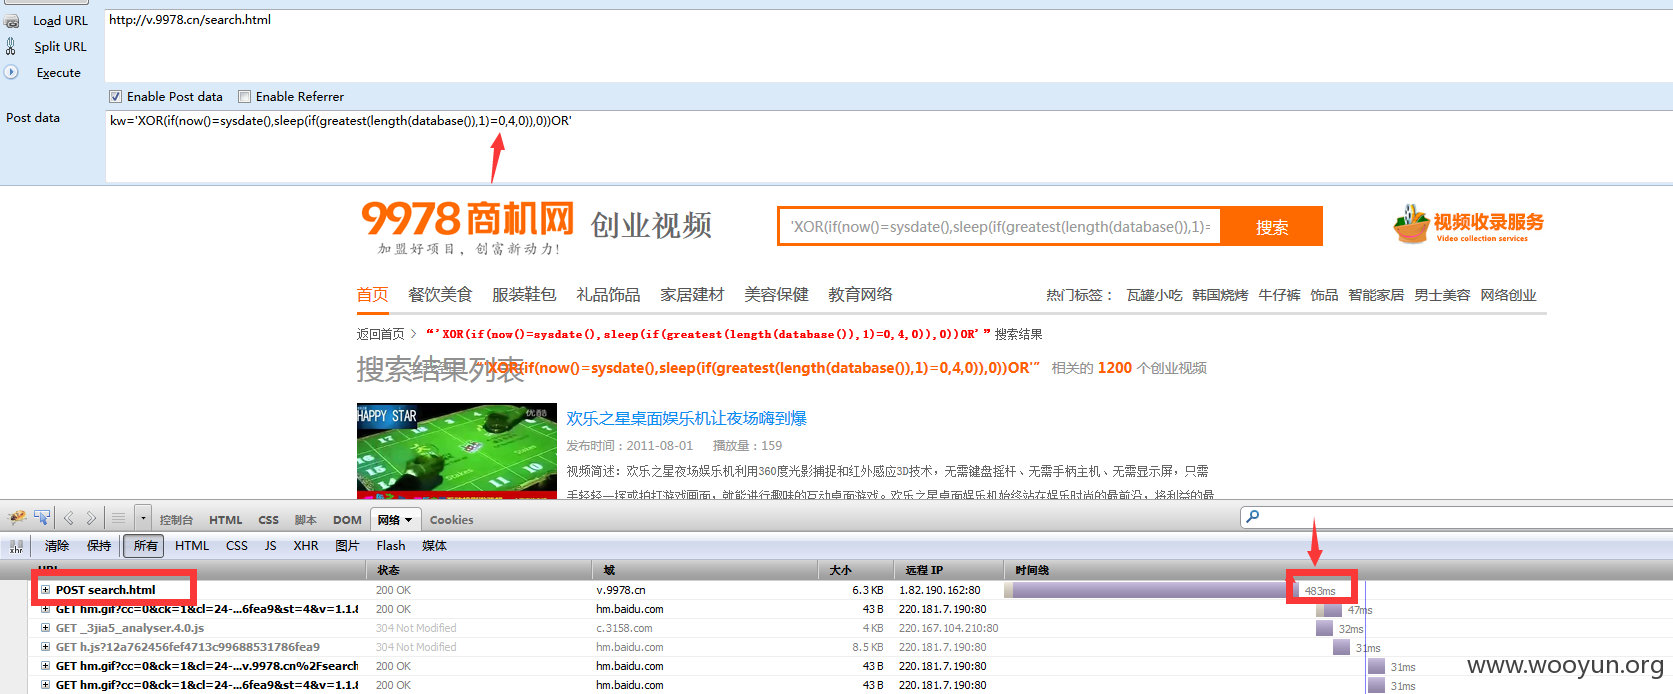
Task: Switch to the 控制台 panel tab
Action: point(176,520)
